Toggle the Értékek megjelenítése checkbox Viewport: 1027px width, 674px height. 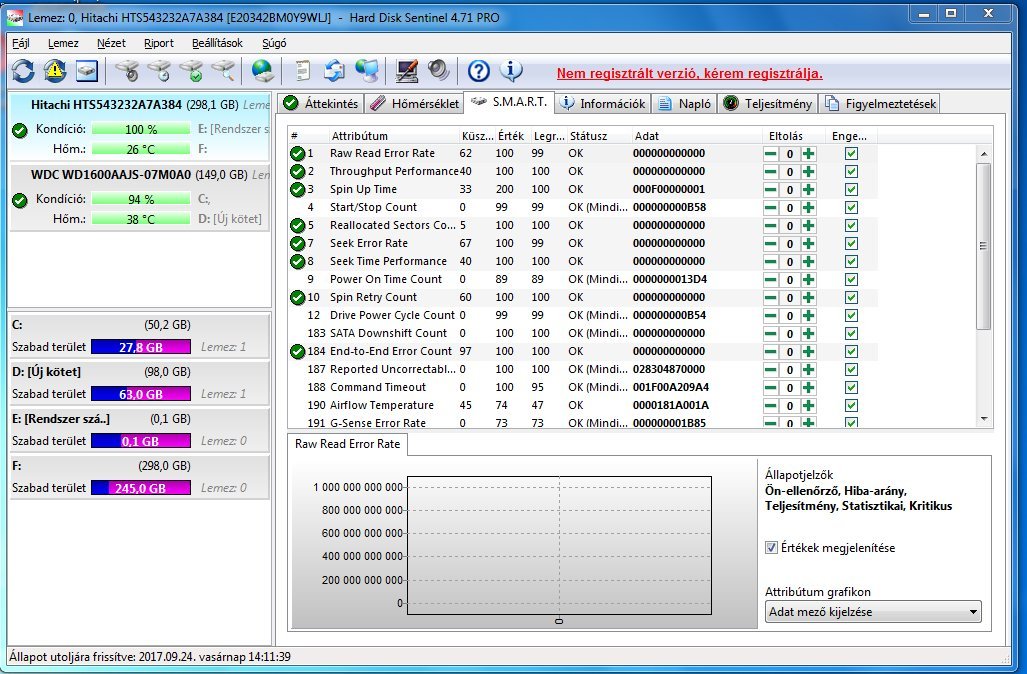coord(771,548)
